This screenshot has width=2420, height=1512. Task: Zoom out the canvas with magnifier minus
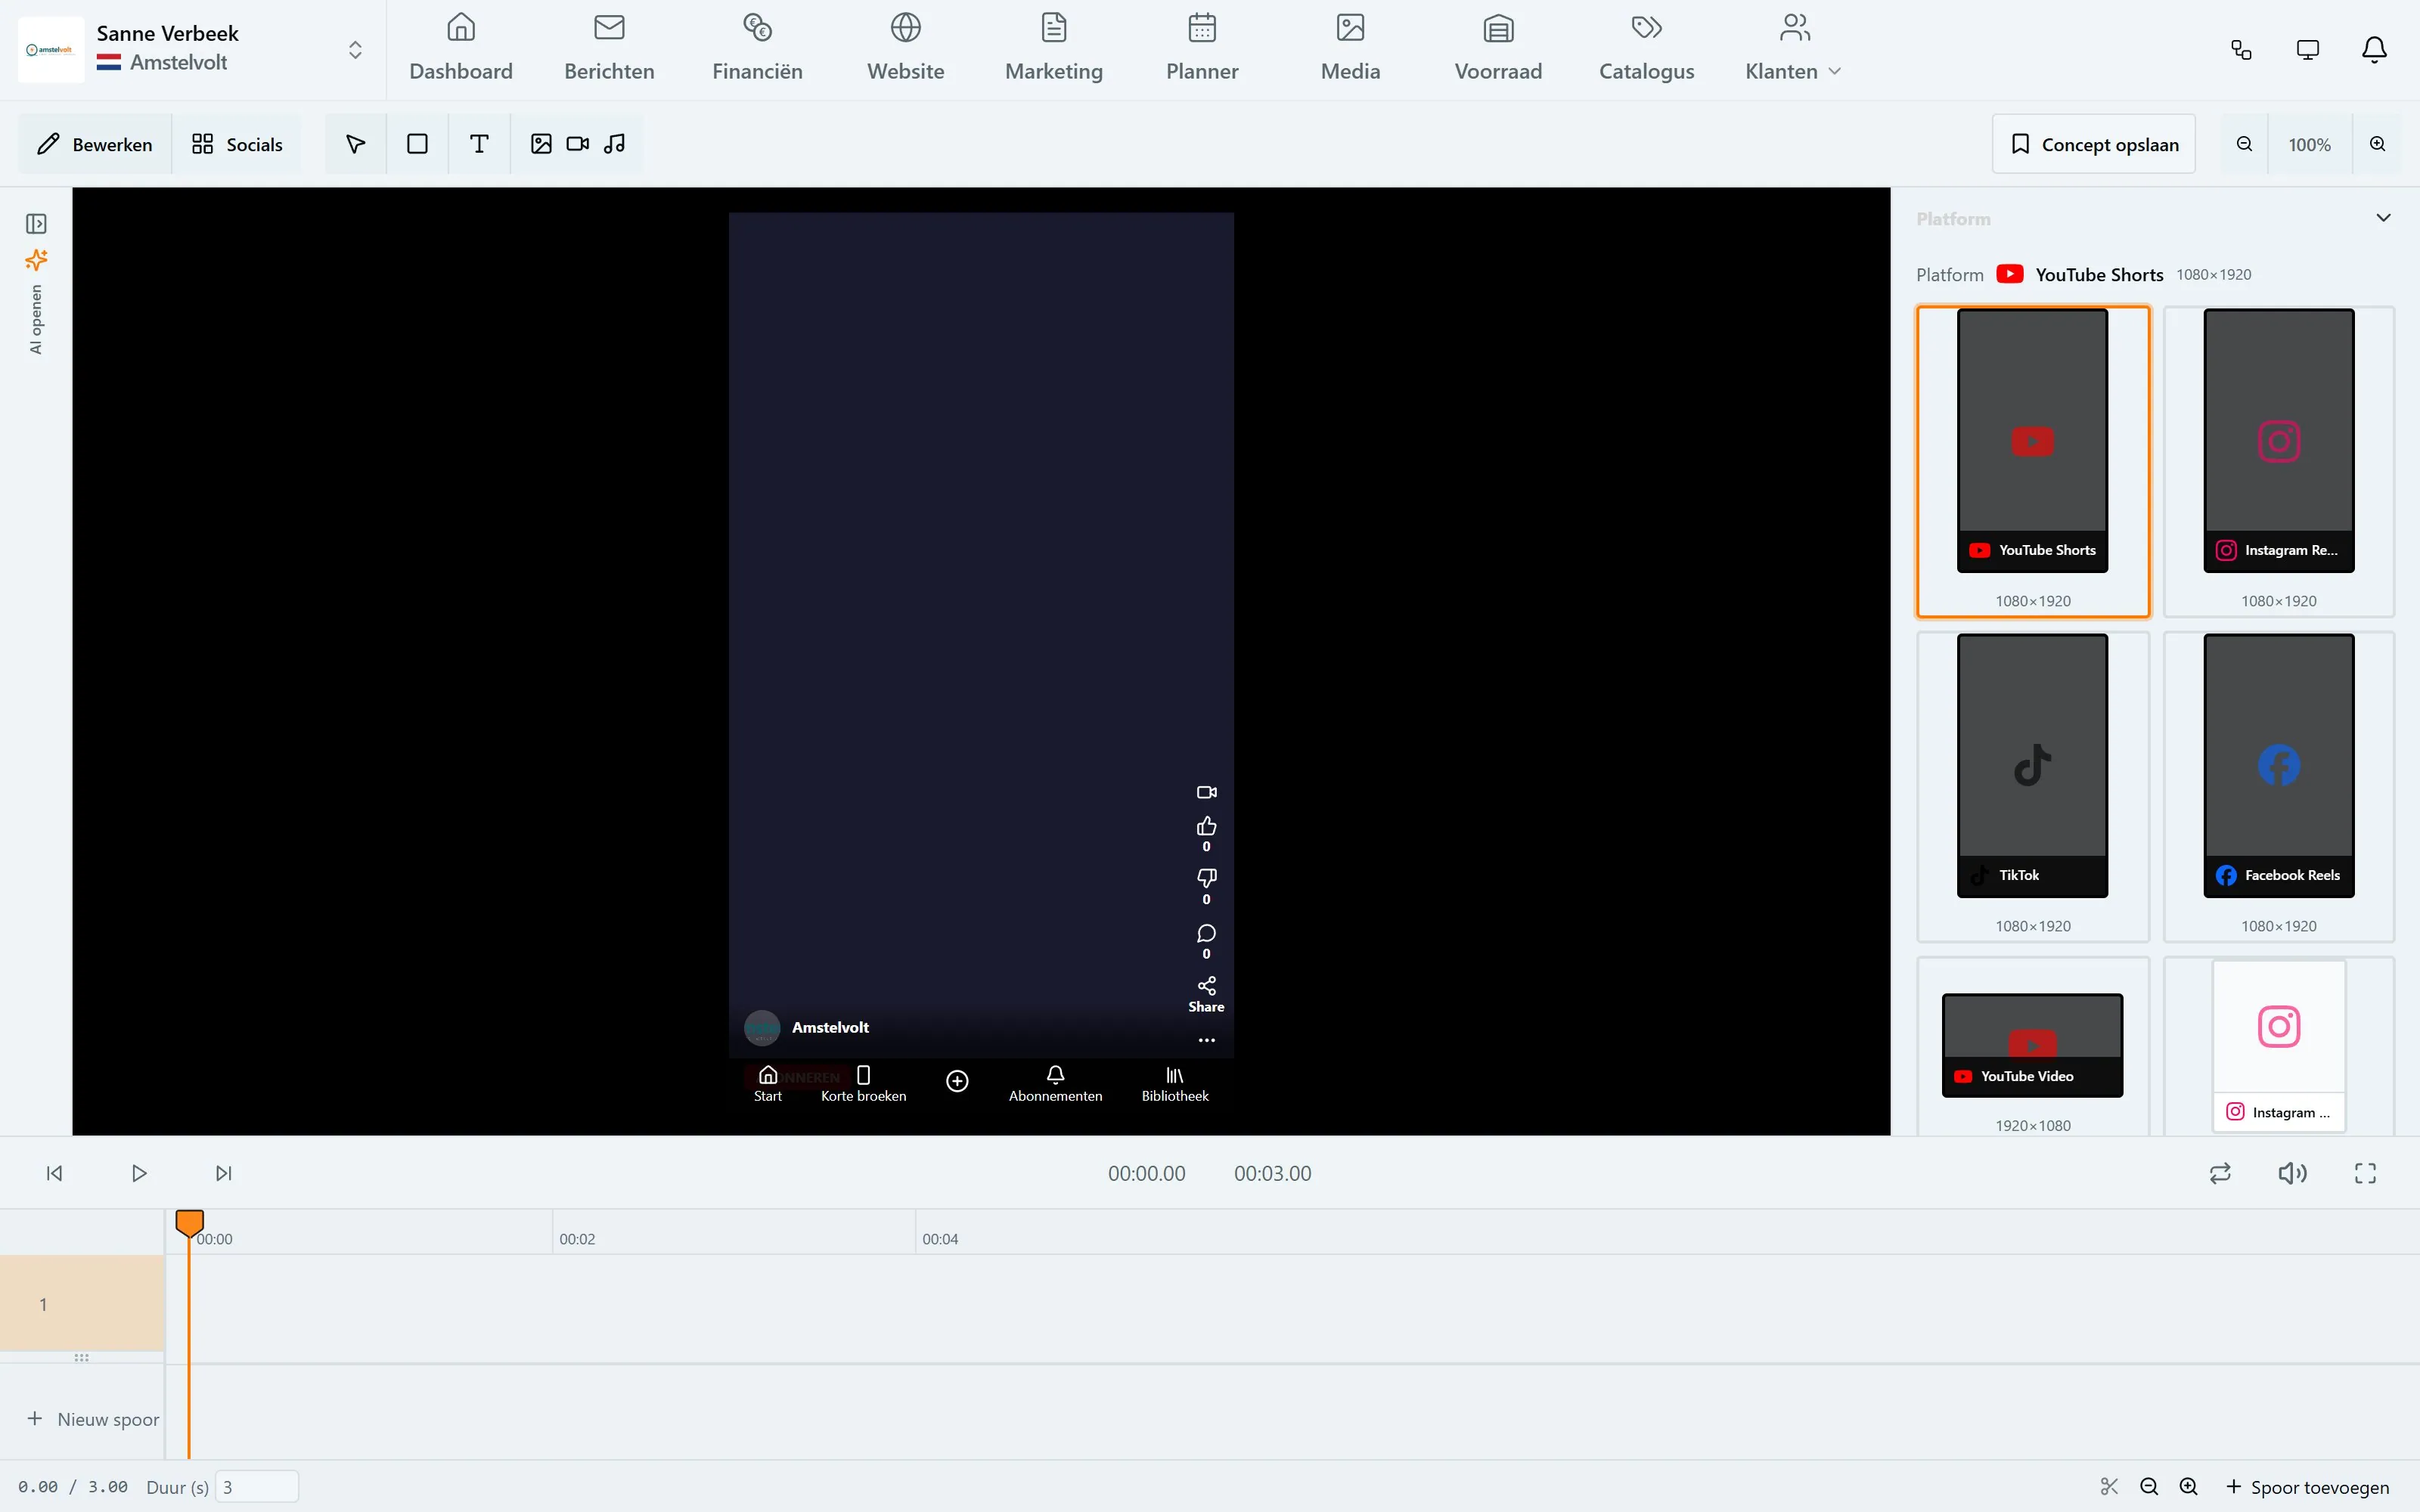tap(2245, 144)
